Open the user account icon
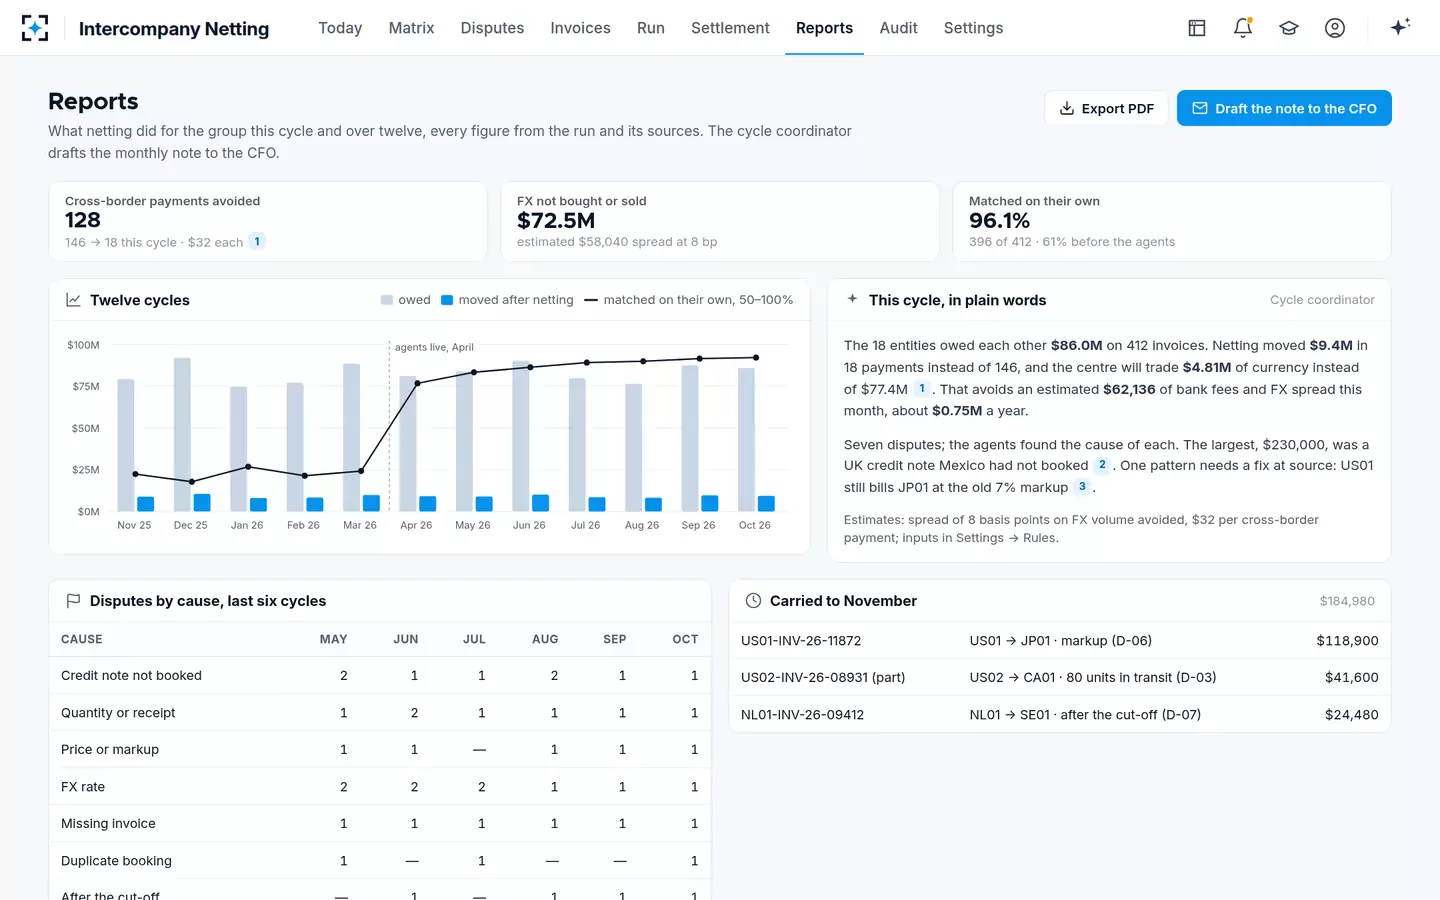The image size is (1440, 900). [x=1335, y=28]
